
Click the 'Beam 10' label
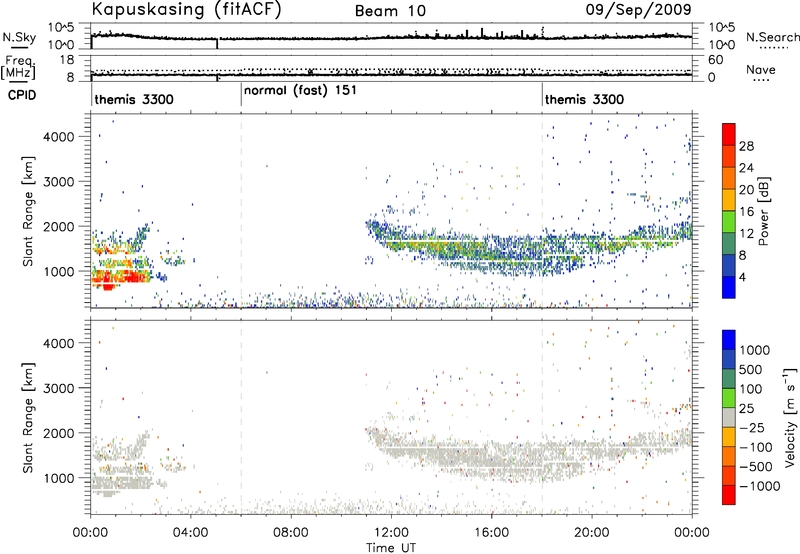point(390,11)
